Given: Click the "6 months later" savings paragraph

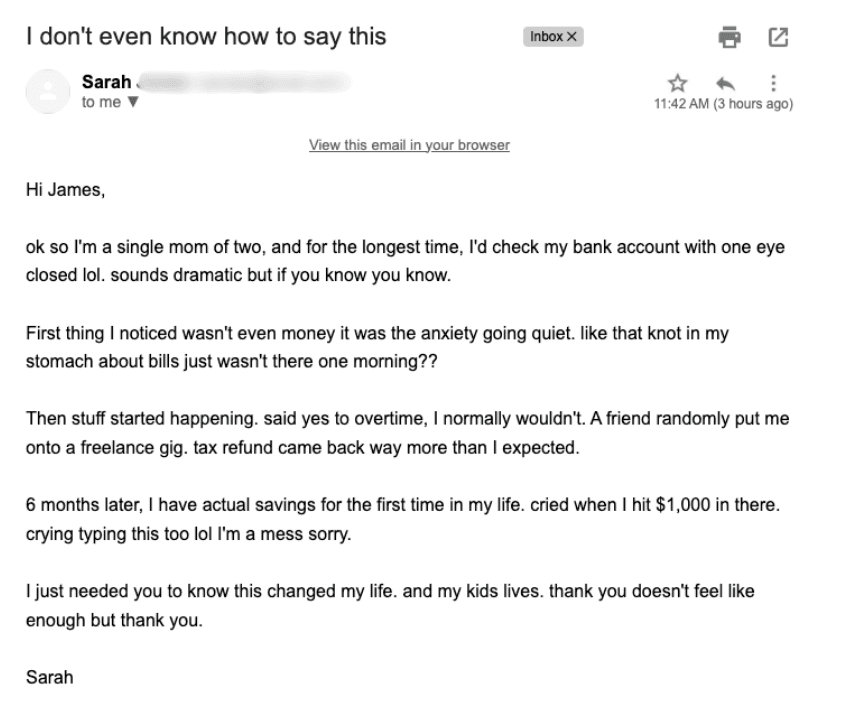Looking at the screenshot, I should pos(402,519).
